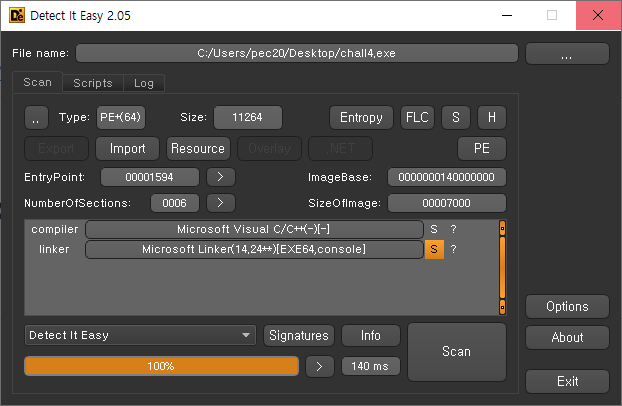This screenshot has width=622, height=406.
Task: Open strings with the top S button
Action: pyautogui.click(x=456, y=117)
